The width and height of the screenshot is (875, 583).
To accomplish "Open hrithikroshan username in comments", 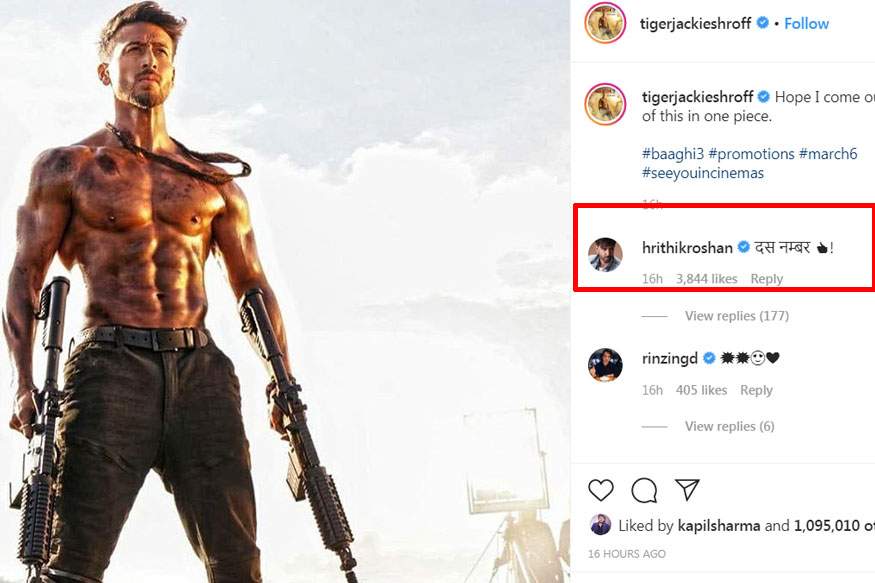I will (x=687, y=248).
